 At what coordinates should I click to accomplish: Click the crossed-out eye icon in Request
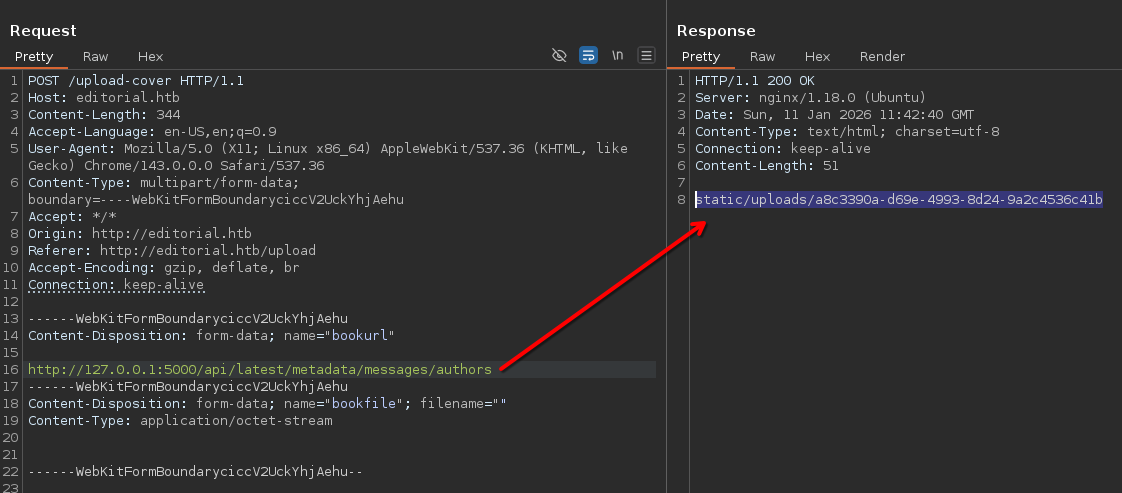pyautogui.click(x=560, y=56)
